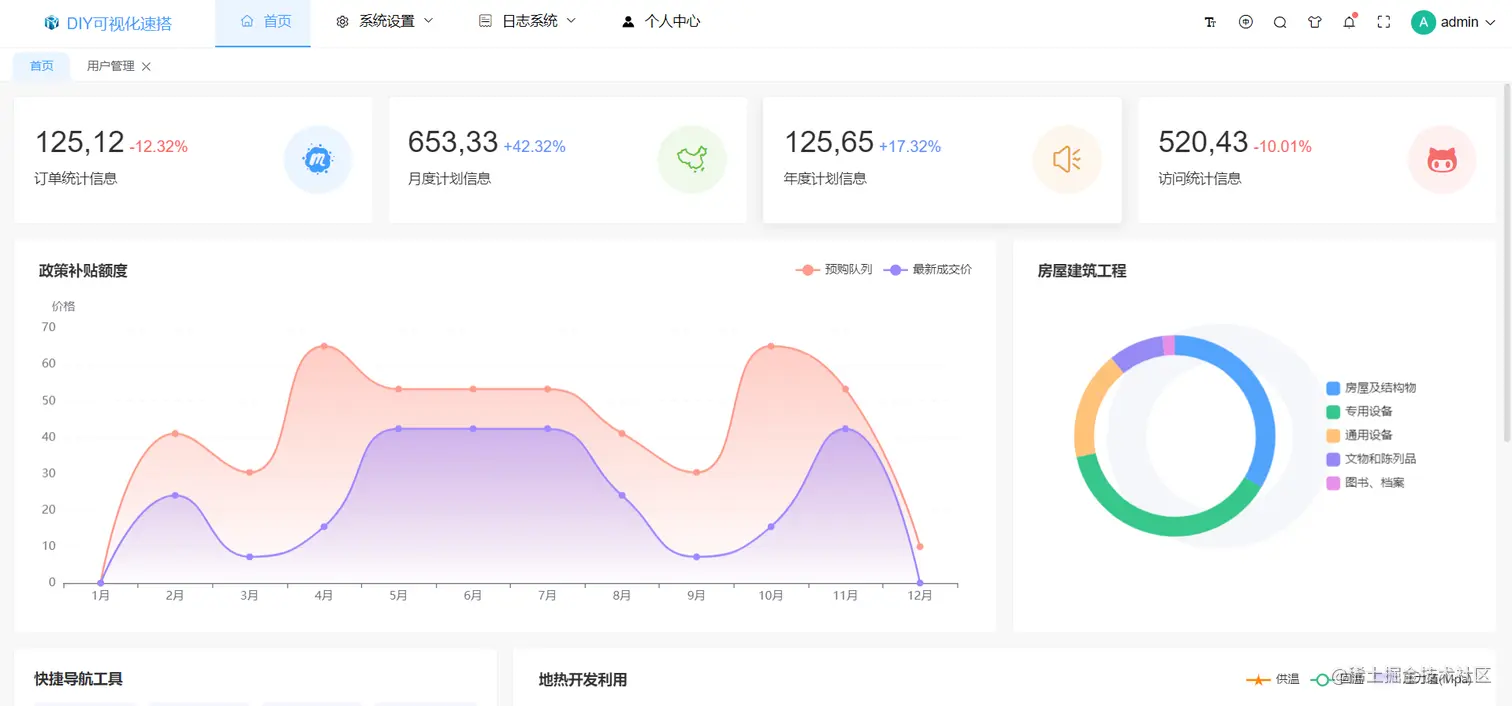
Task: Expand the 日志系统 dropdown menu
Action: (572, 21)
